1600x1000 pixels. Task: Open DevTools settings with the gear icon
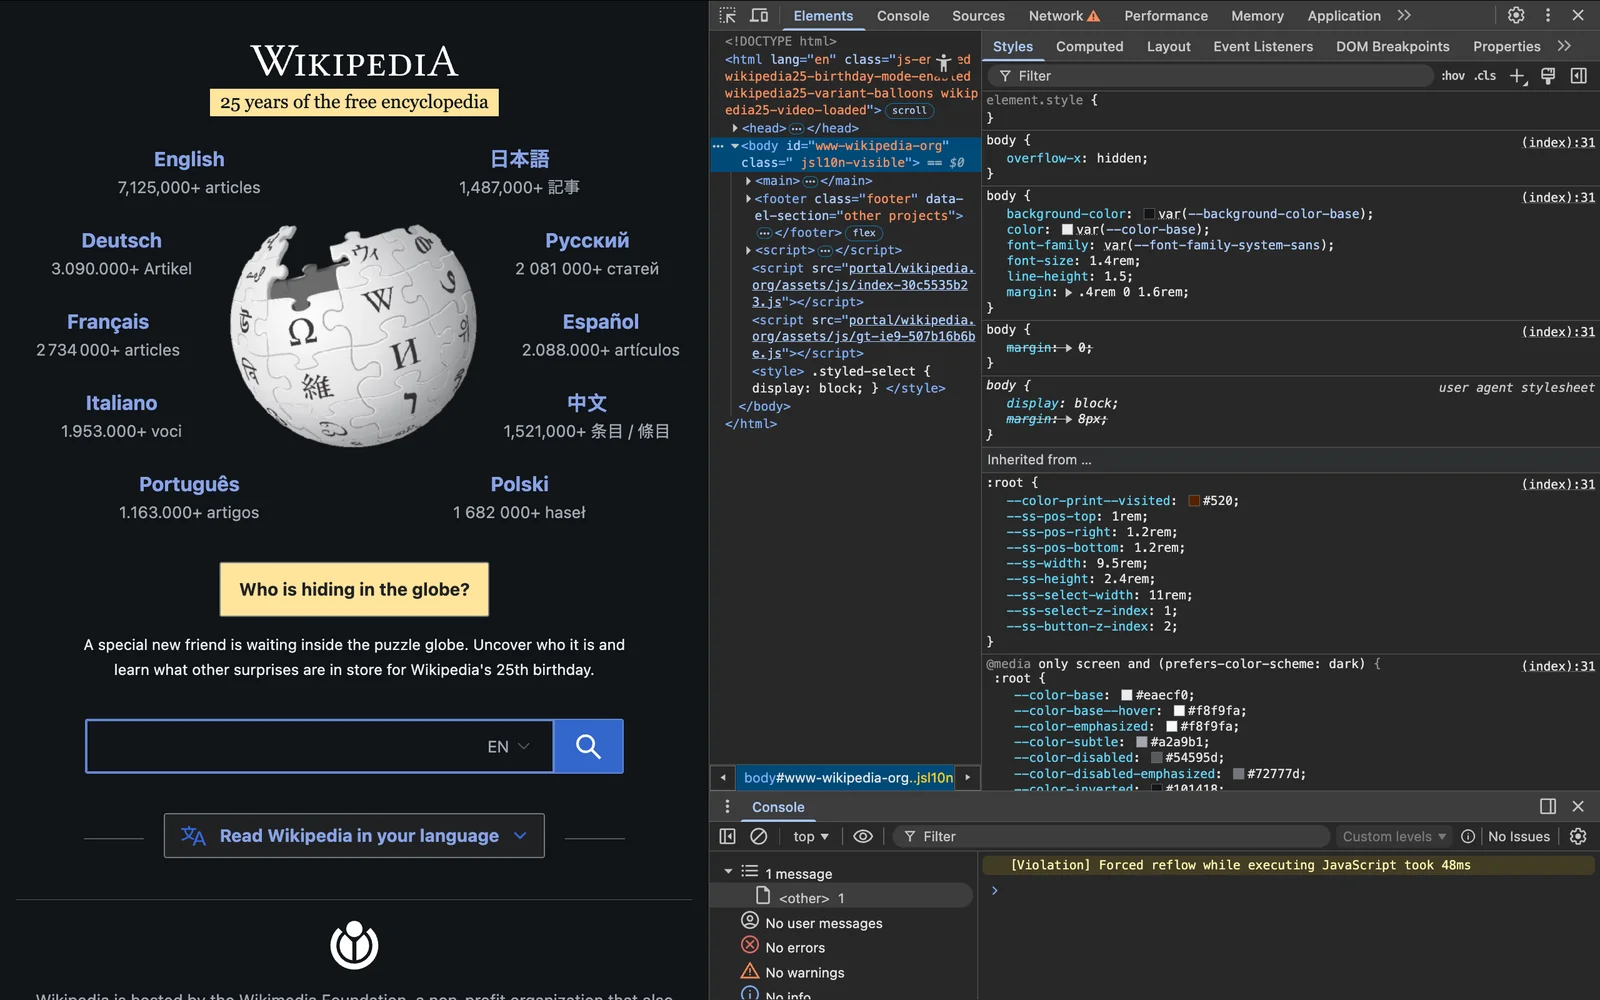[1516, 15]
